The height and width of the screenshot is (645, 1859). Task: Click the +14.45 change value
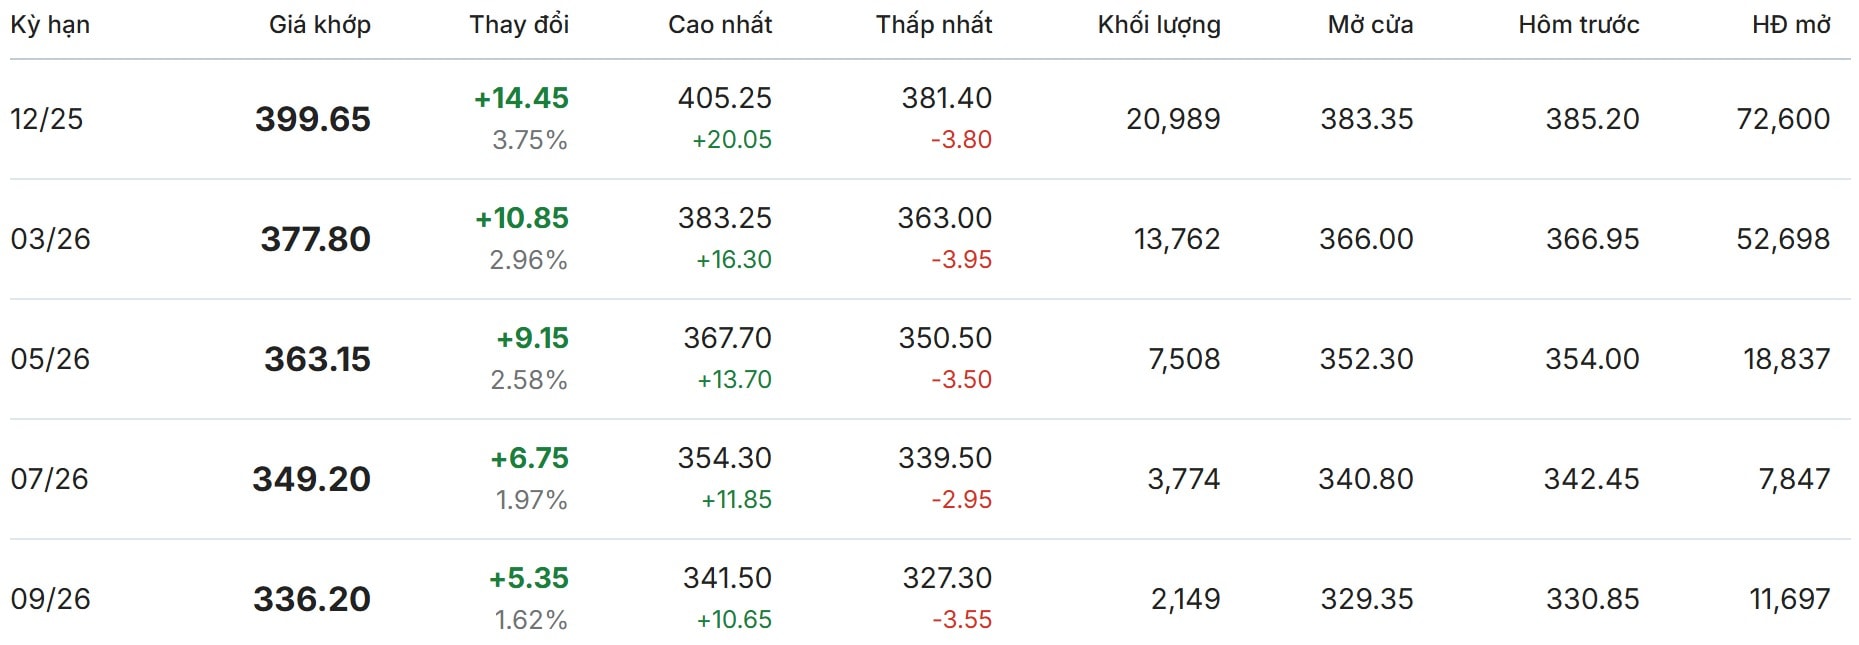521,98
